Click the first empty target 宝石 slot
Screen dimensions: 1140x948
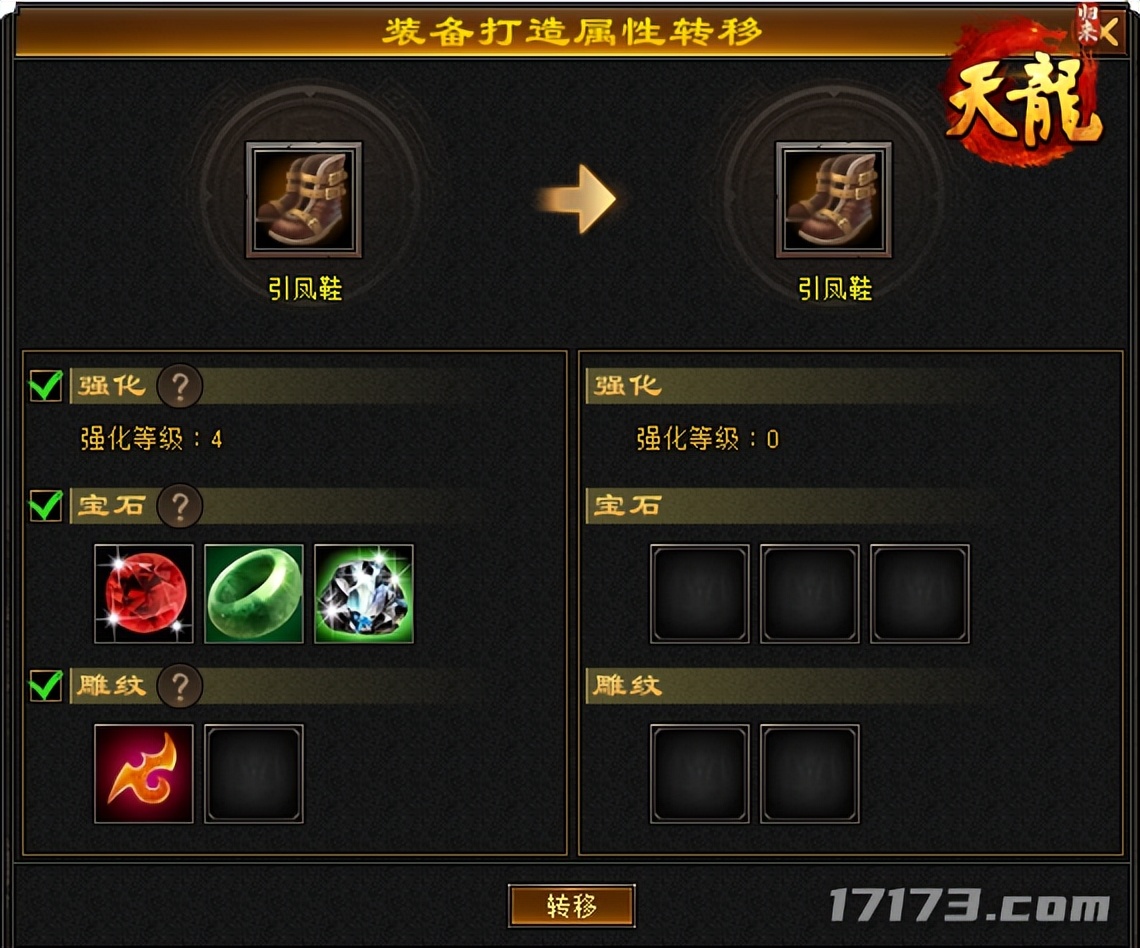tap(699, 593)
